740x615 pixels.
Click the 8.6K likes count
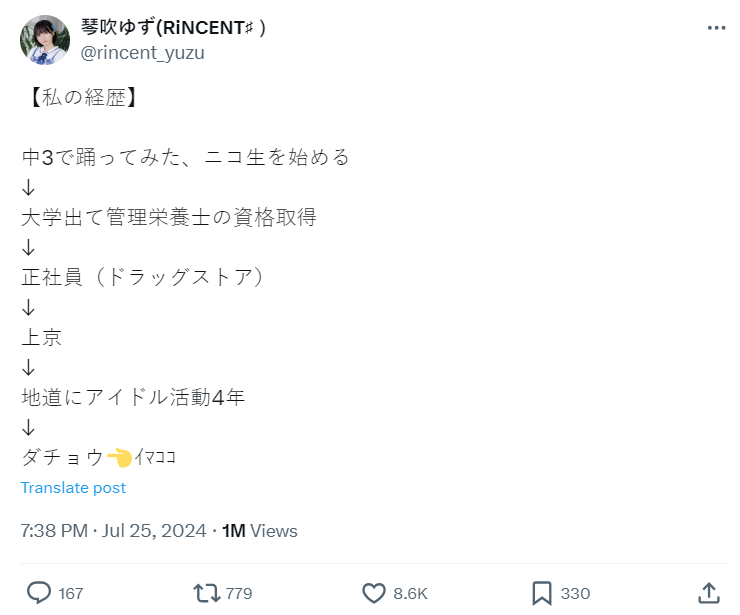[x=410, y=594]
